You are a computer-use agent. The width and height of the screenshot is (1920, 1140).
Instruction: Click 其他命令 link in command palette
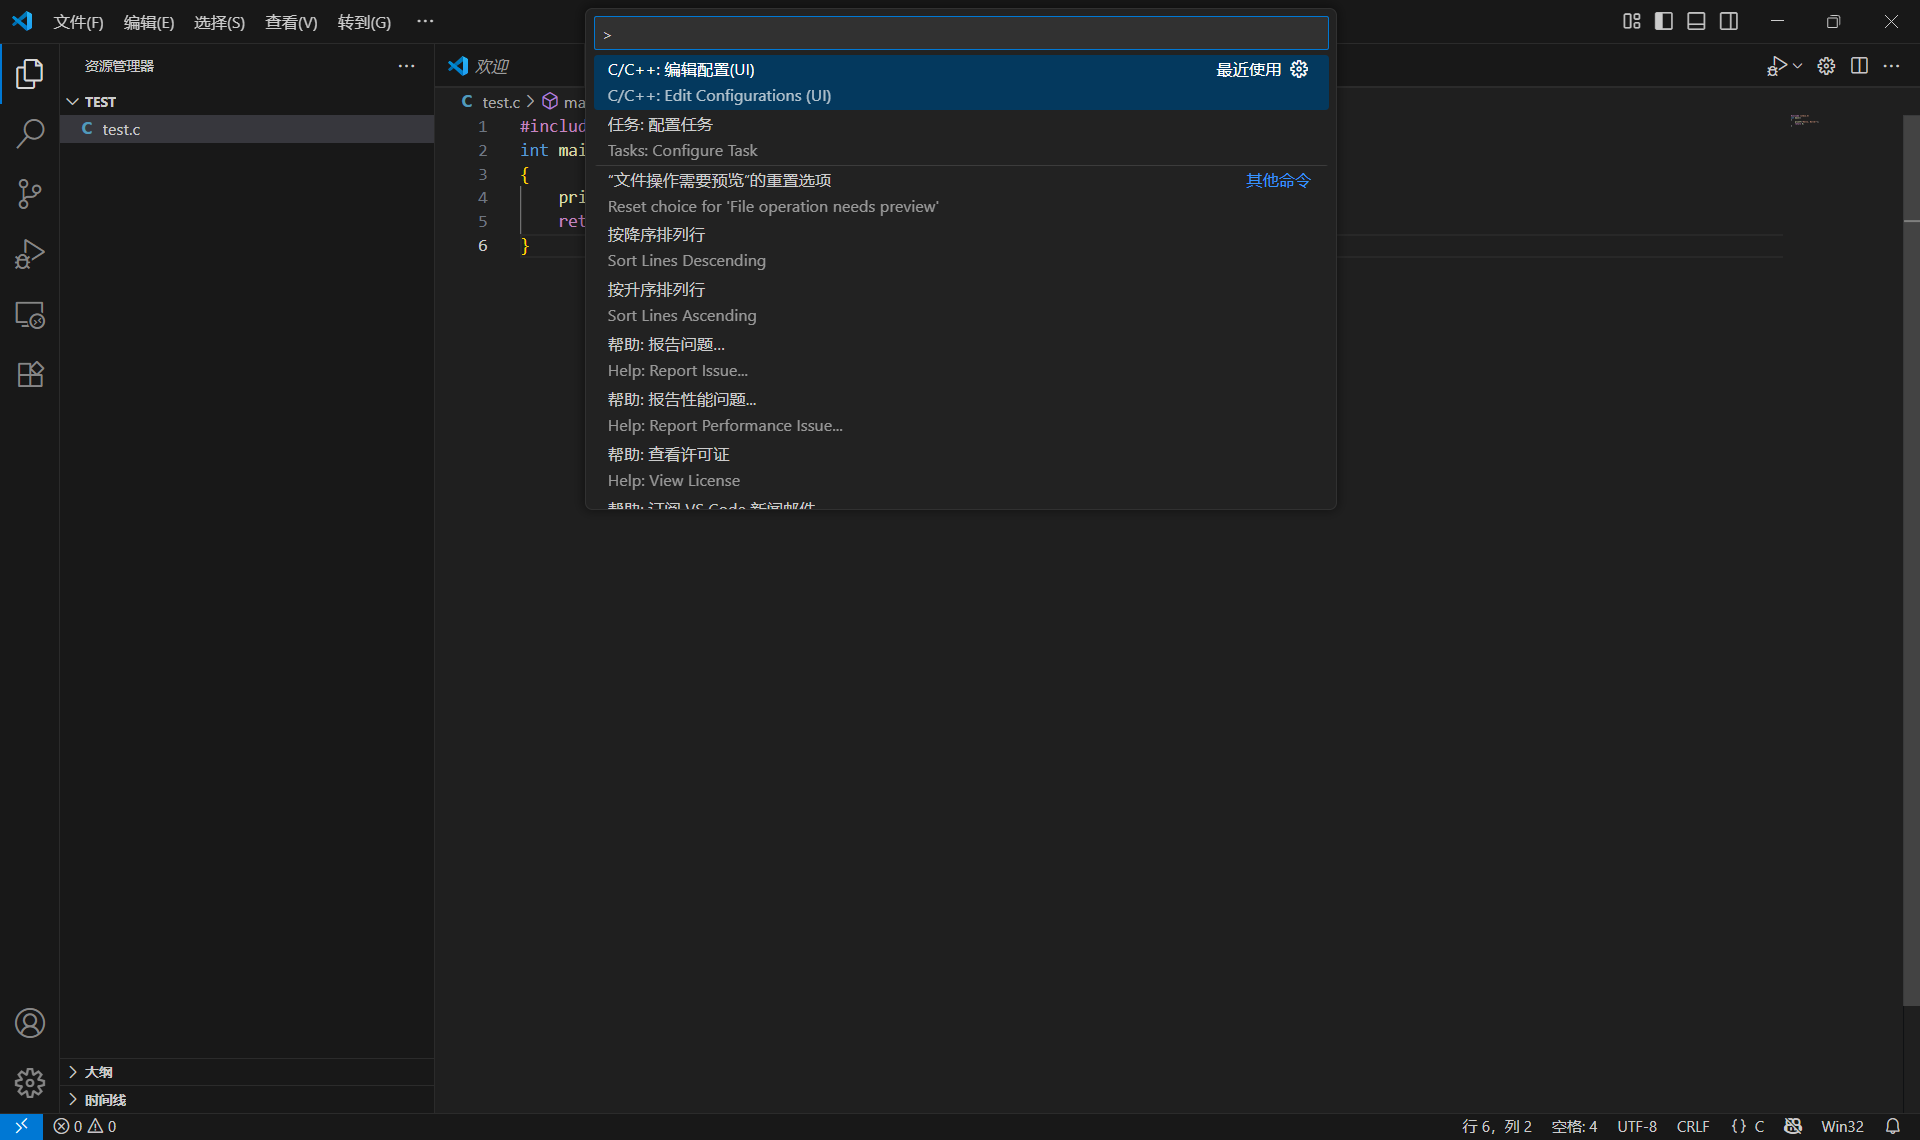1276,180
